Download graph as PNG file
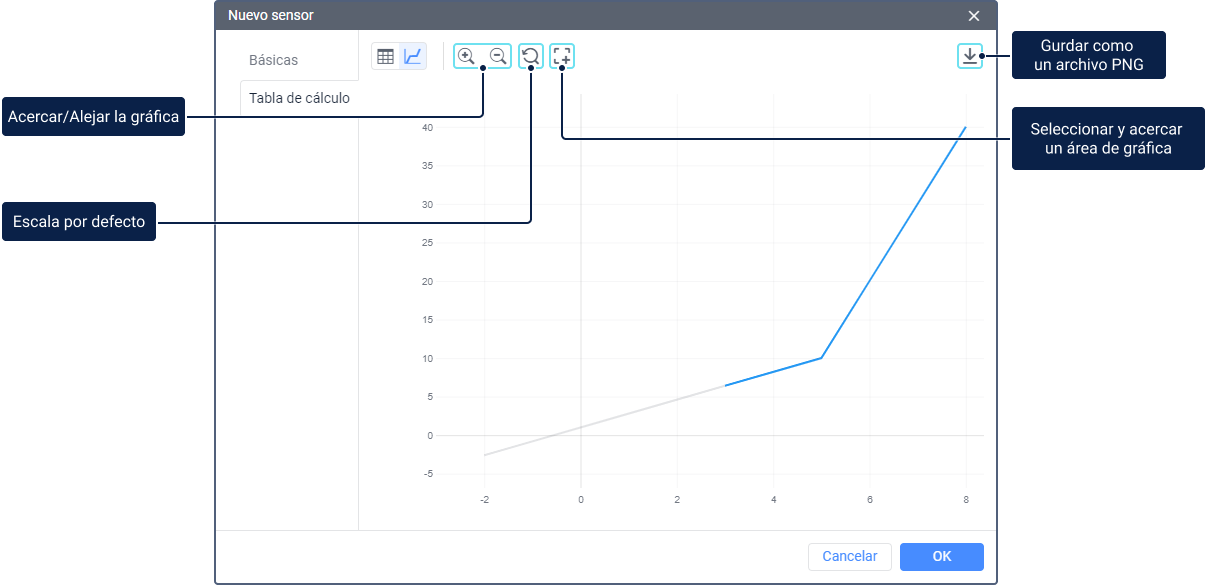Viewport: 1207px width, 585px height. (x=969, y=56)
